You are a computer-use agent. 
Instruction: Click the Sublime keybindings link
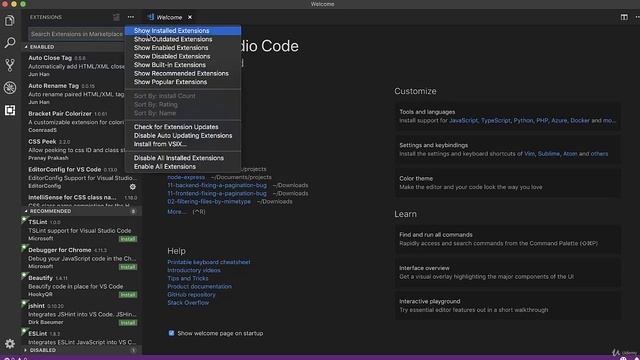549,154
